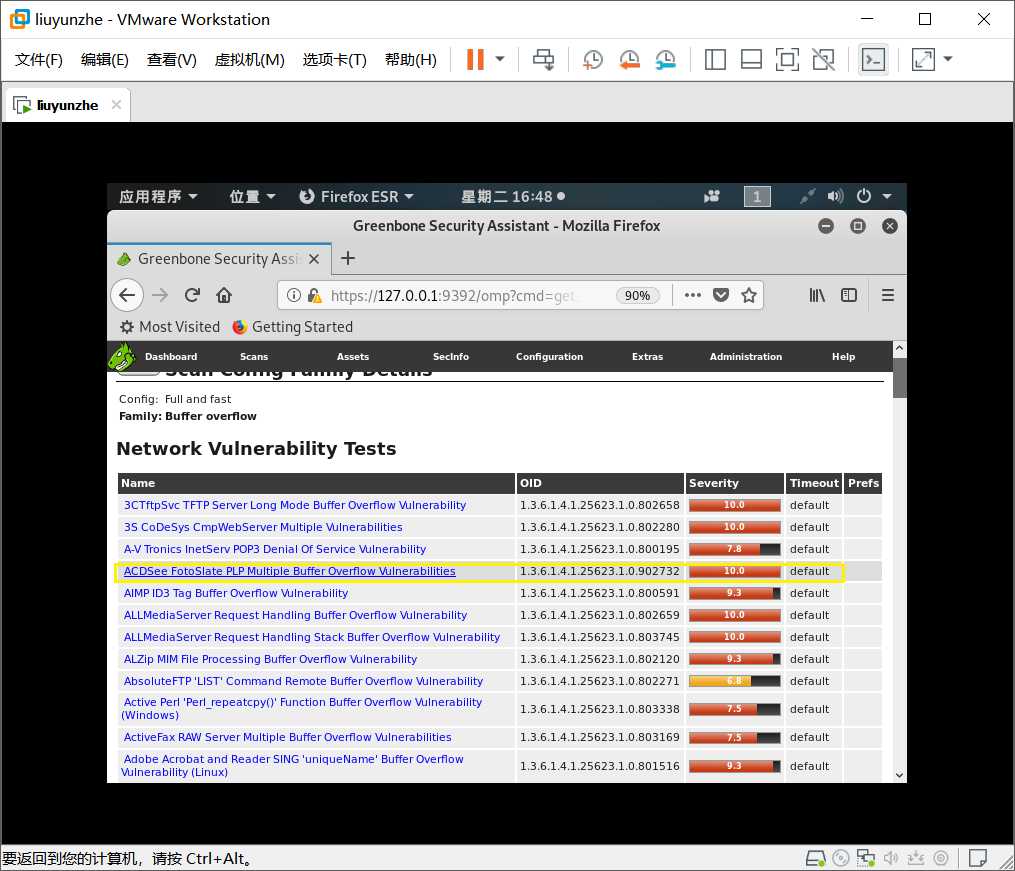Open Firefox library icon

(817, 295)
